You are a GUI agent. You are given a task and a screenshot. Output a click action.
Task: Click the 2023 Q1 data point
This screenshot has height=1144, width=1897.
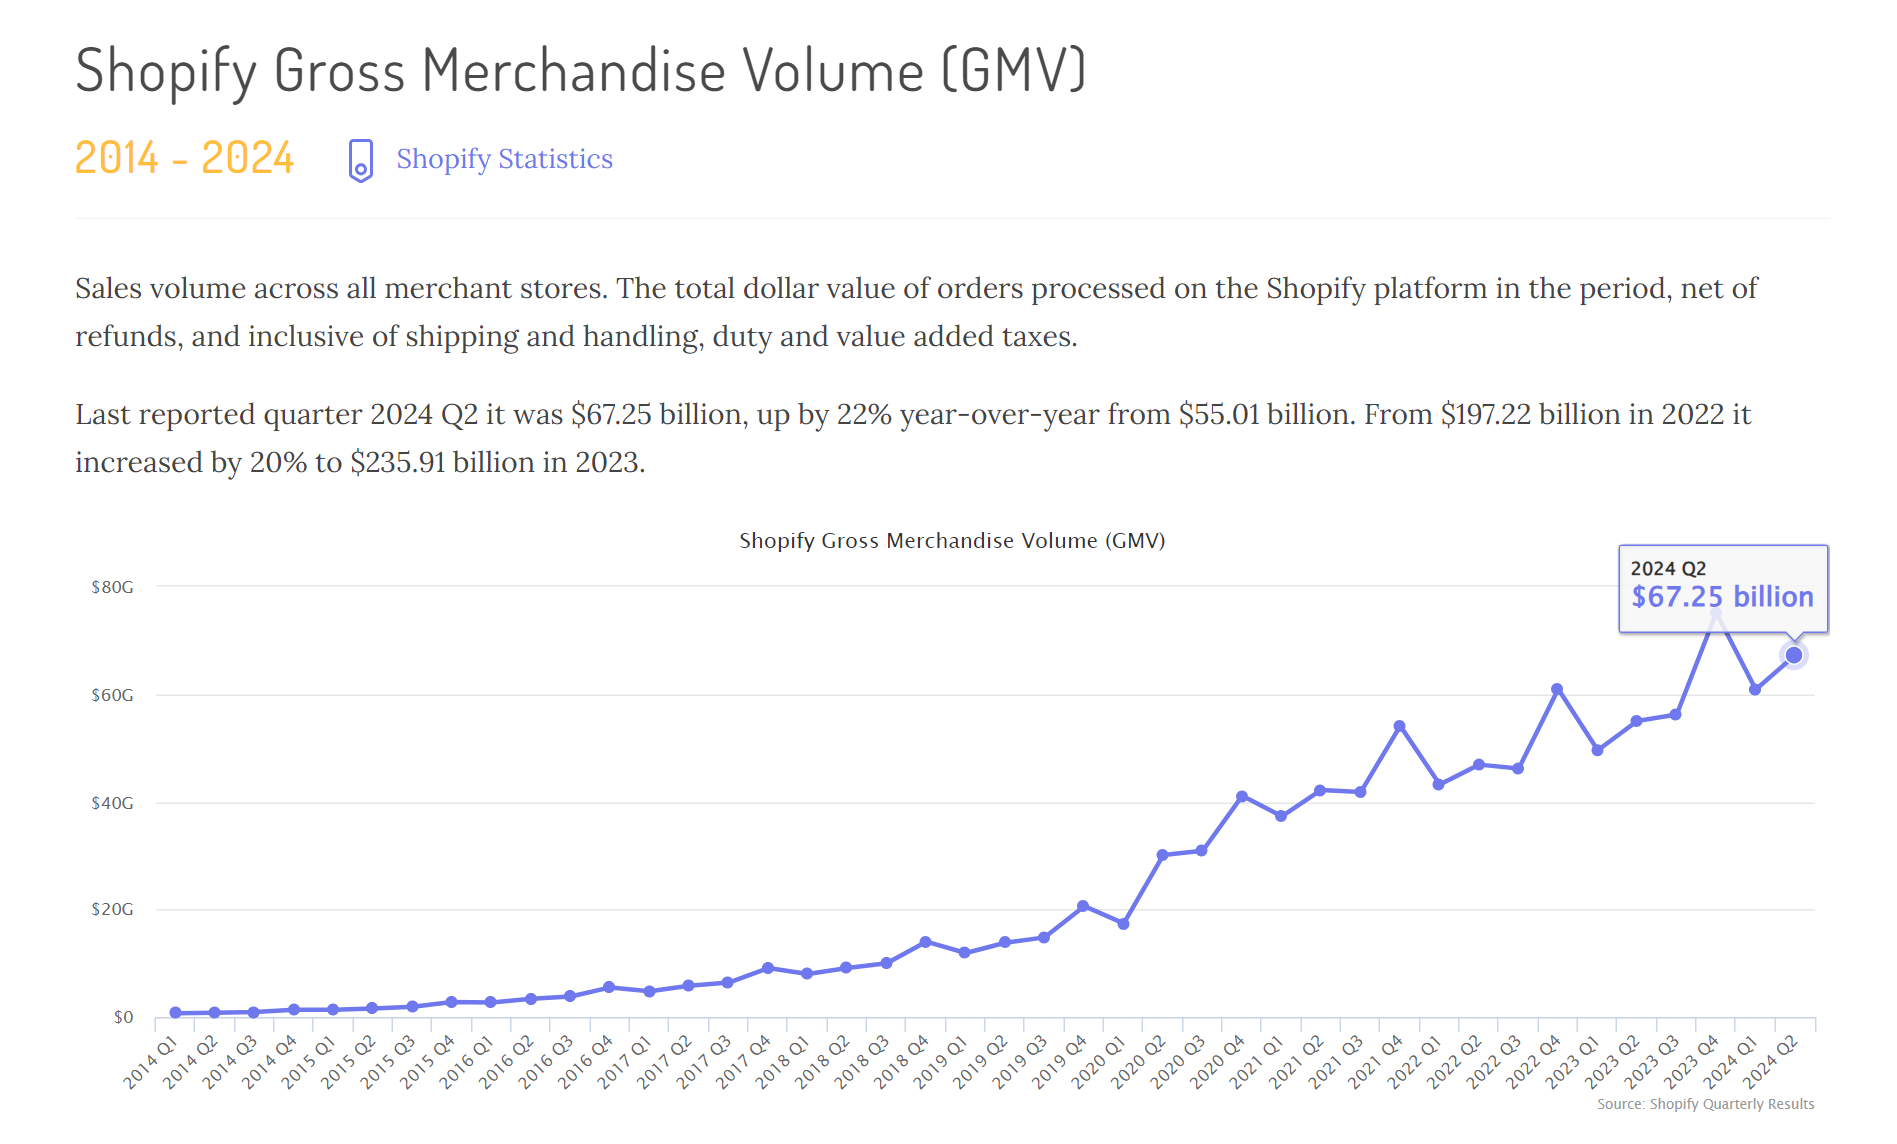tap(1597, 750)
